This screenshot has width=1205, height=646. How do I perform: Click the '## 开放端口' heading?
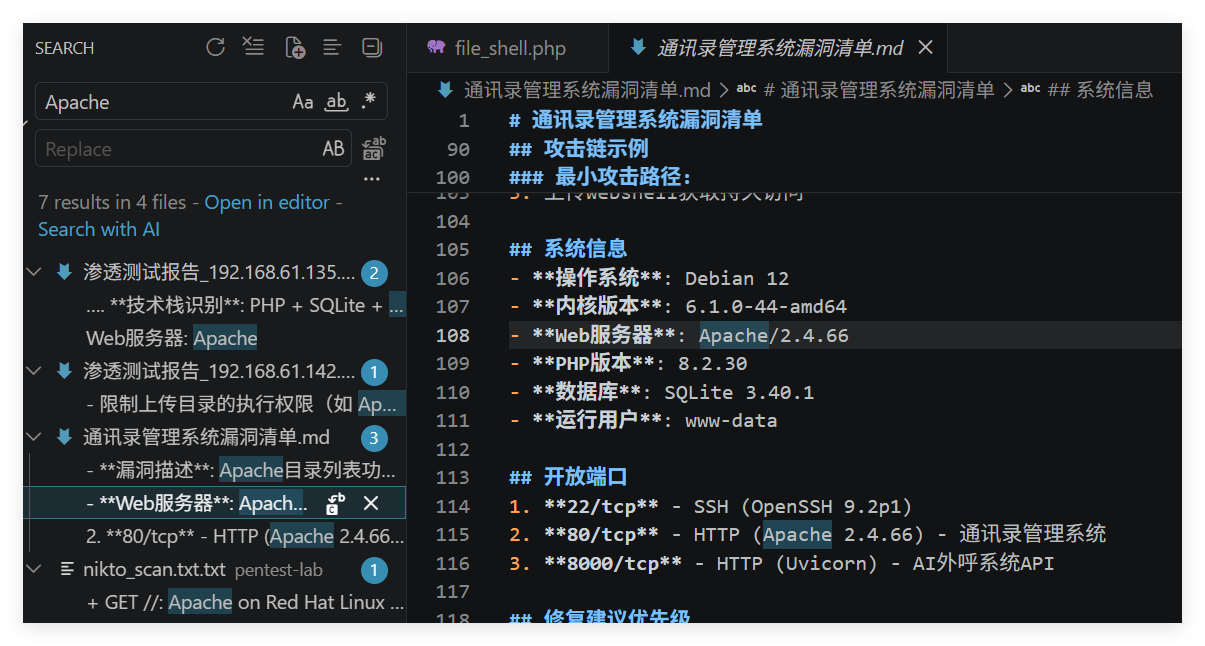[568, 477]
